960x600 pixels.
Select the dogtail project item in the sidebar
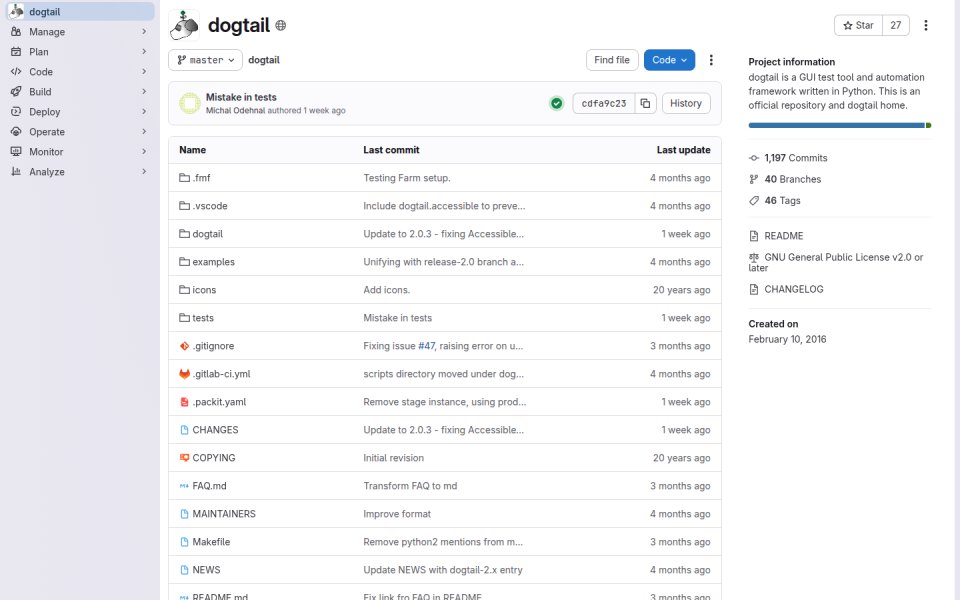(80, 12)
